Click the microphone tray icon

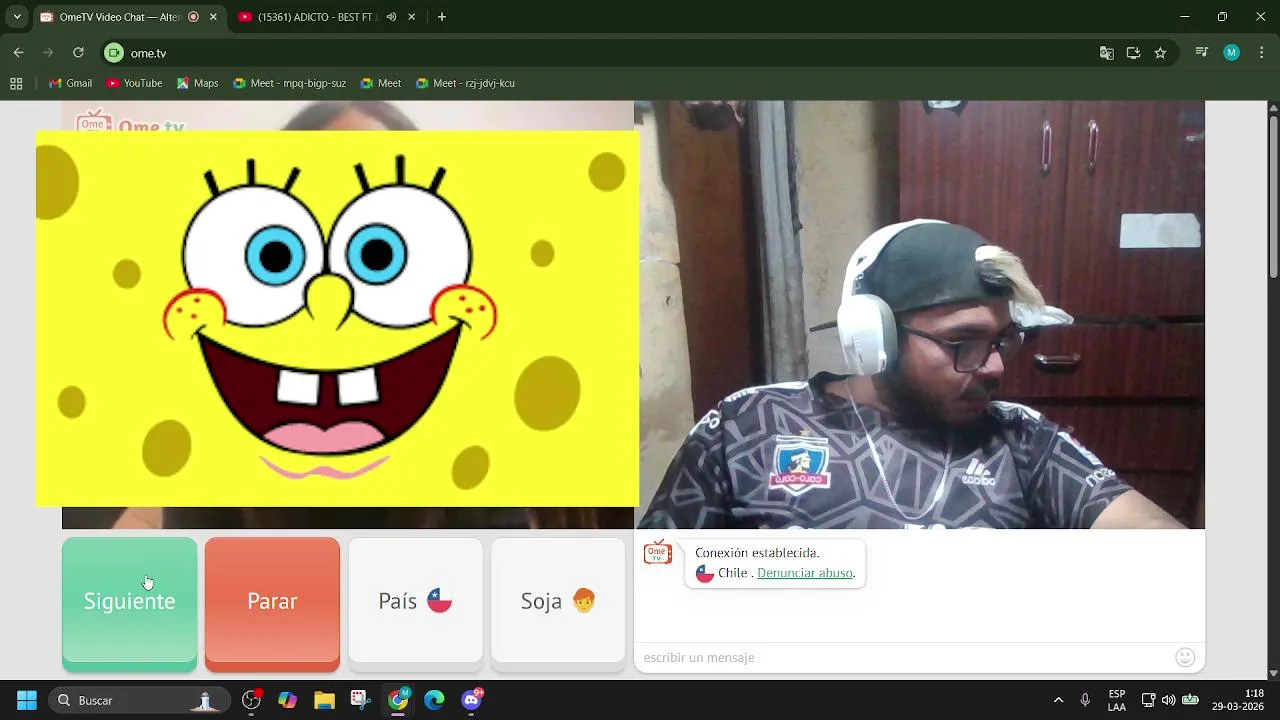point(1085,700)
